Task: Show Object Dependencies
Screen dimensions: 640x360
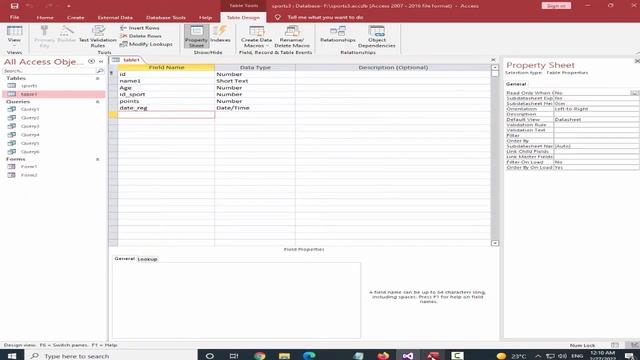Action: (x=377, y=36)
